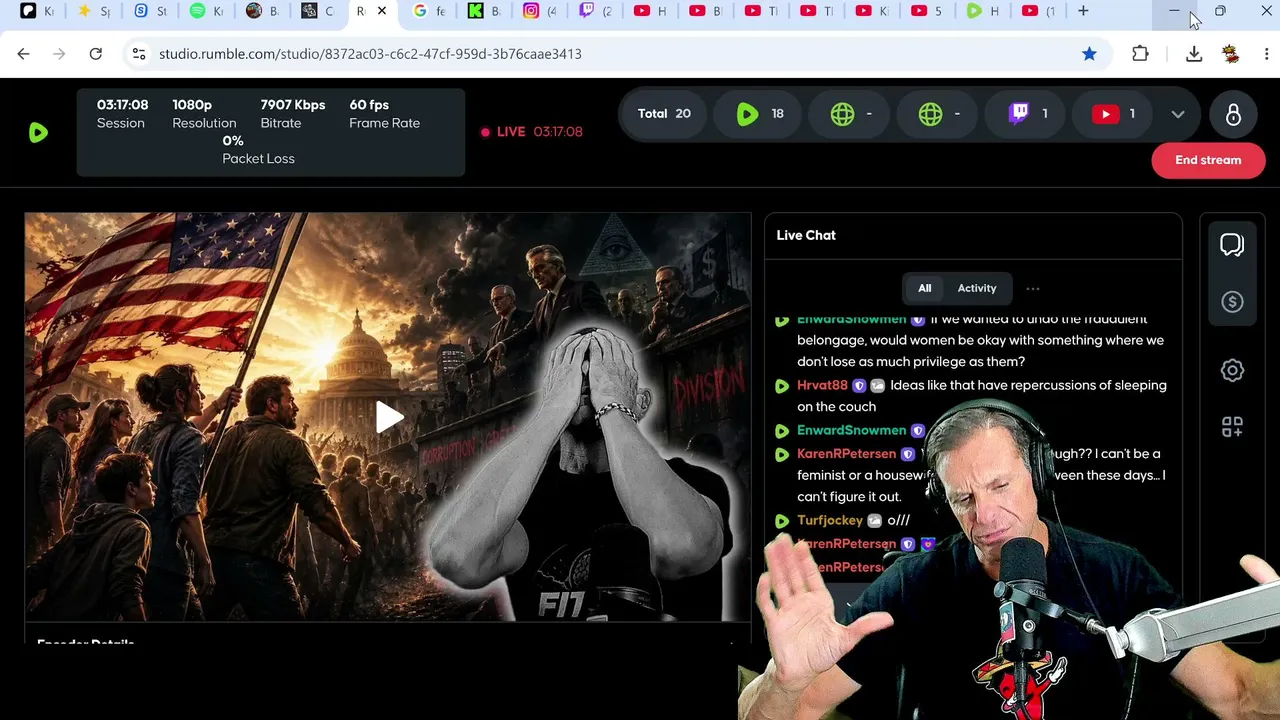The width and height of the screenshot is (1280, 720).
Task: Click the Rumble logo in the studio header
Action: click(x=38, y=132)
